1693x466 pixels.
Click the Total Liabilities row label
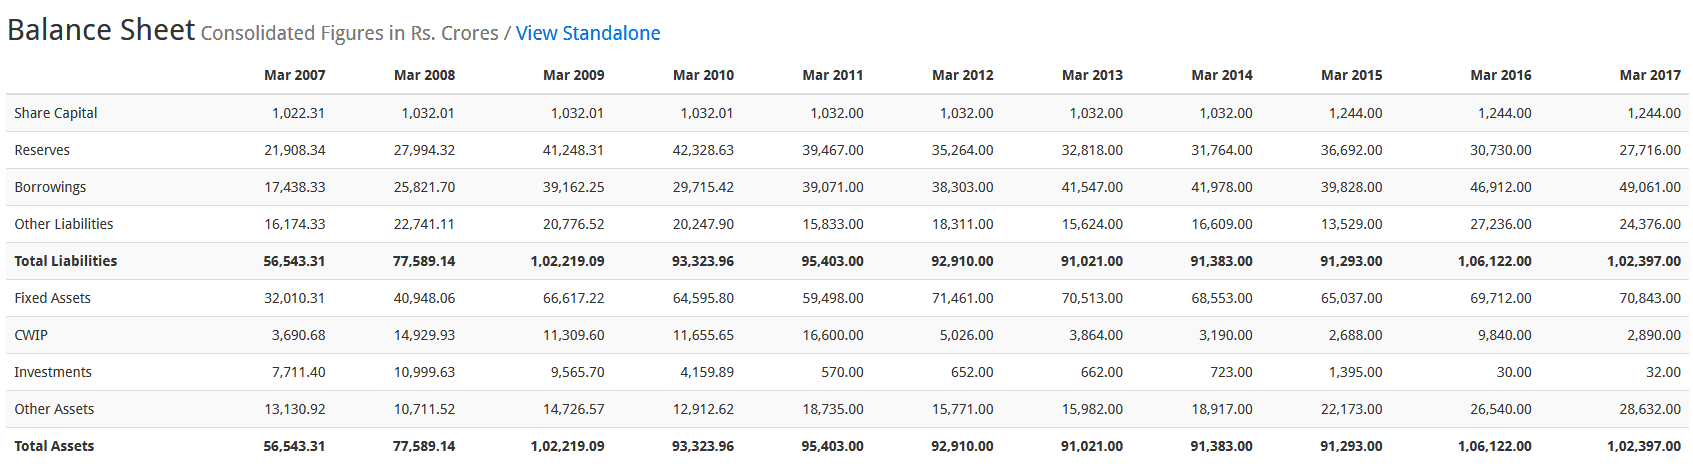coord(66,261)
